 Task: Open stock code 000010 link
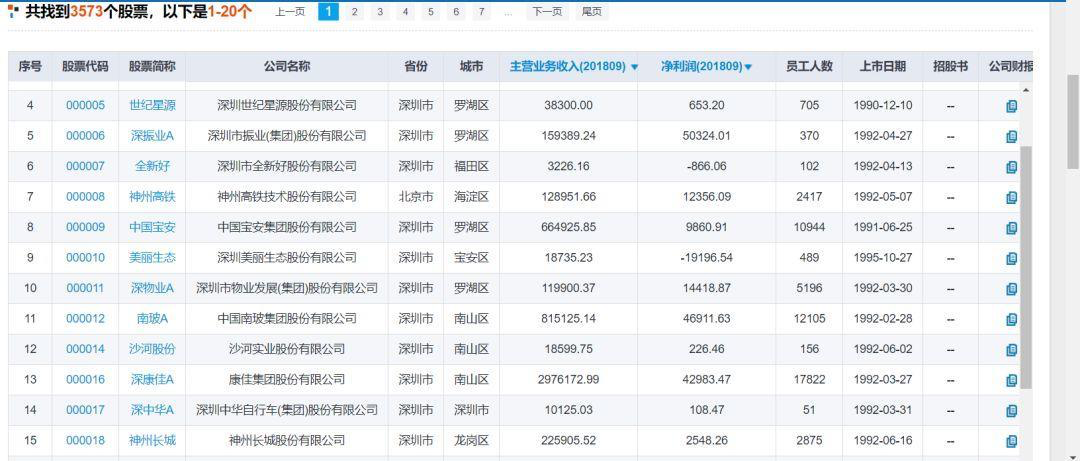pyautogui.click(x=85, y=257)
